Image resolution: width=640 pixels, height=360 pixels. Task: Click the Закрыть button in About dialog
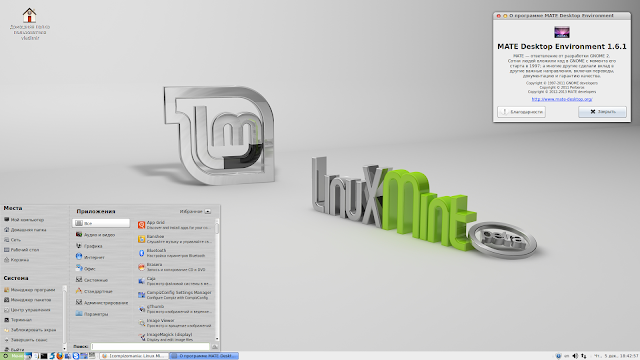[602, 112]
